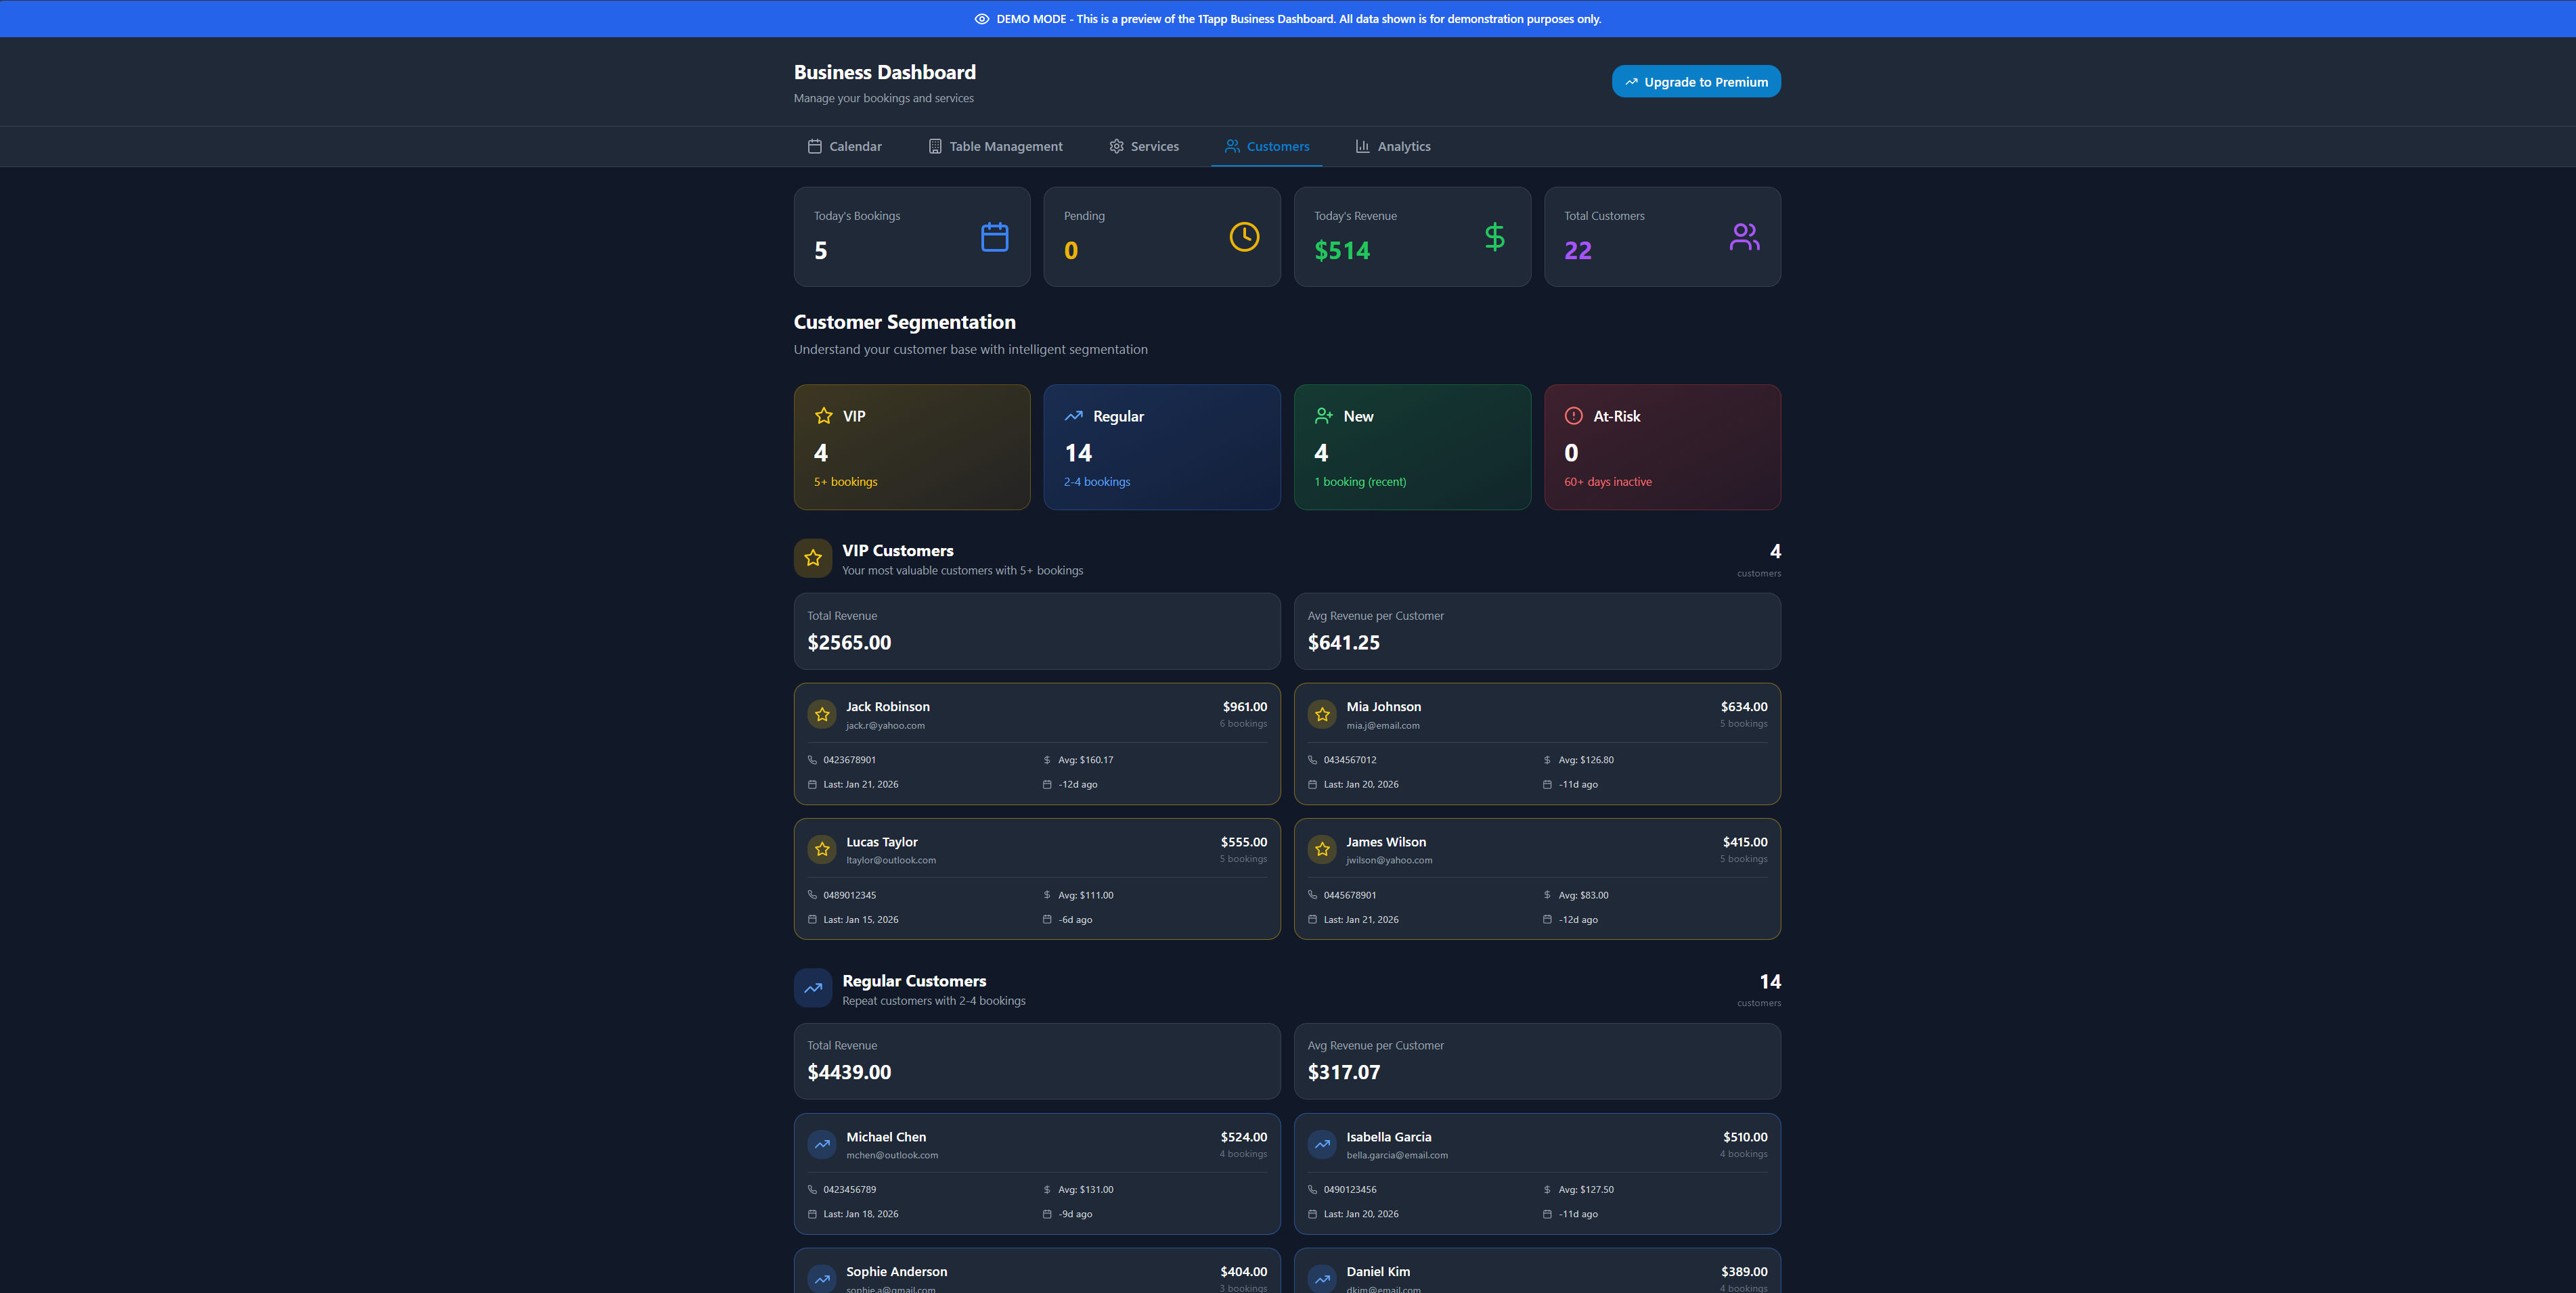The width and height of the screenshot is (2576, 1293).
Task: Click the star icon beside VIP Customers heading
Action: click(x=813, y=558)
